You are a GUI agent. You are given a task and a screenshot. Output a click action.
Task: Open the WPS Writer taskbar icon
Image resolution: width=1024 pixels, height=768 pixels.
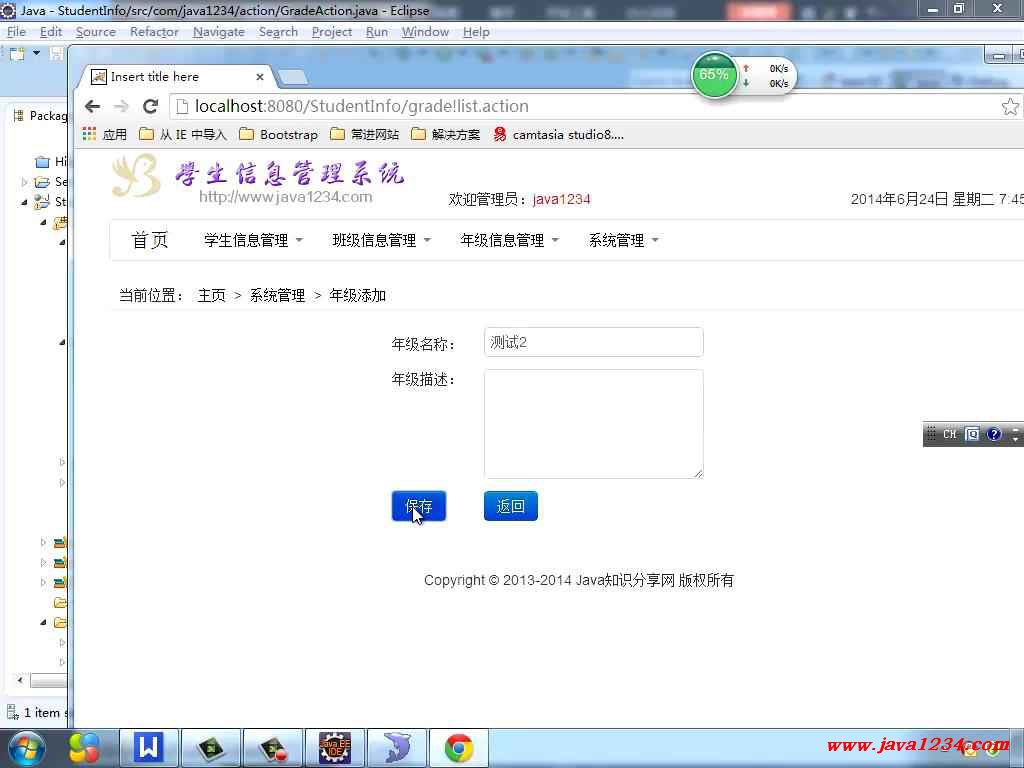click(x=149, y=747)
